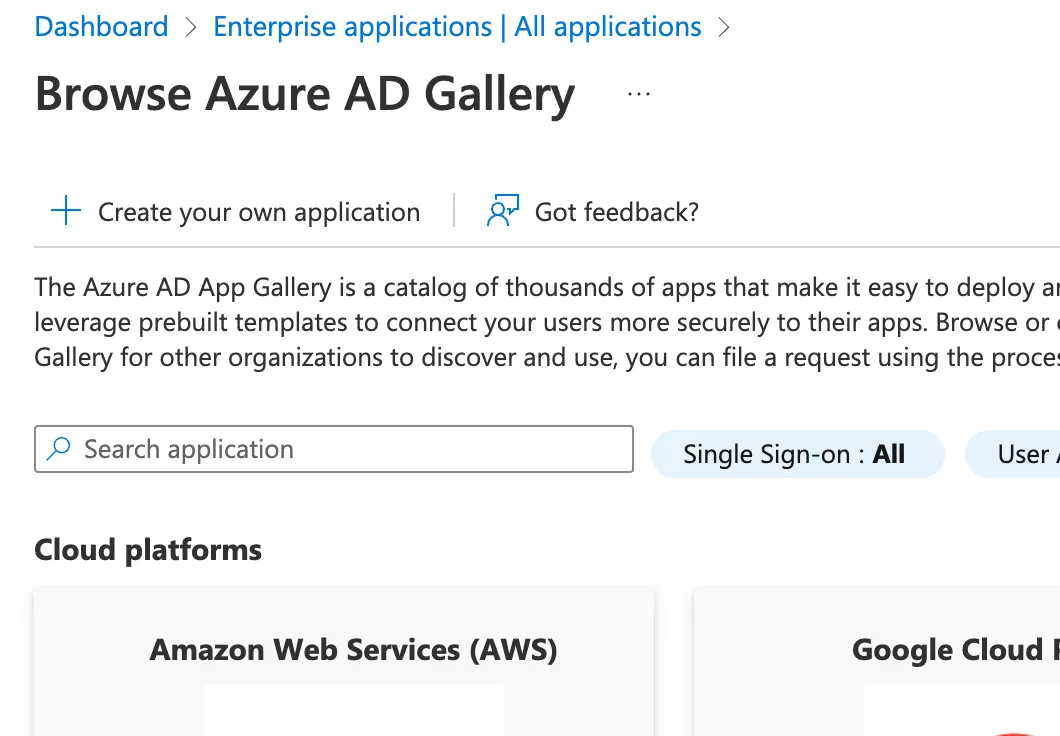Image resolution: width=1060 pixels, height=736 pixels.
Task: Click the feedback person icon
Action: pyautogui.click(x=503, y=210)
